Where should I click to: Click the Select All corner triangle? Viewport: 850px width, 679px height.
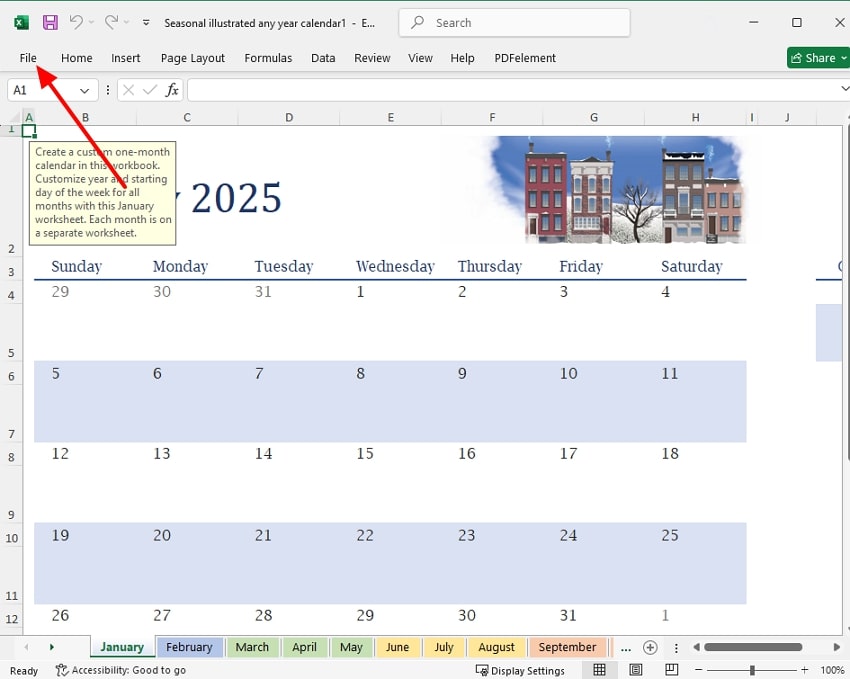pos(16,118)
